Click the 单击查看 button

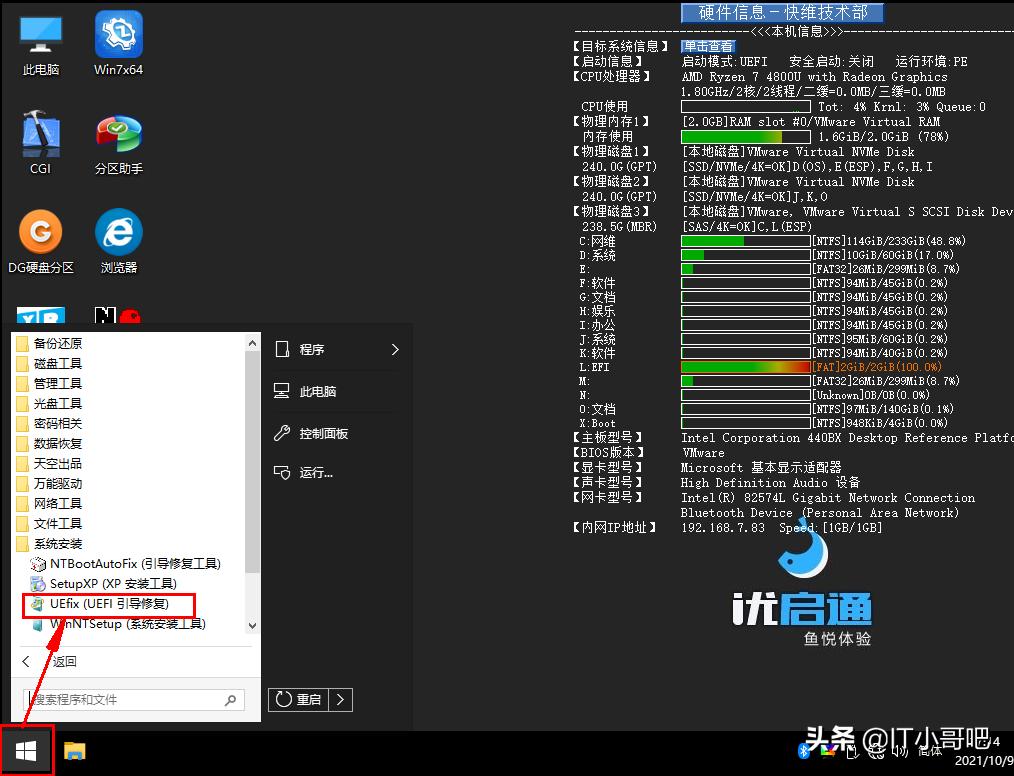tap(707, 45)
